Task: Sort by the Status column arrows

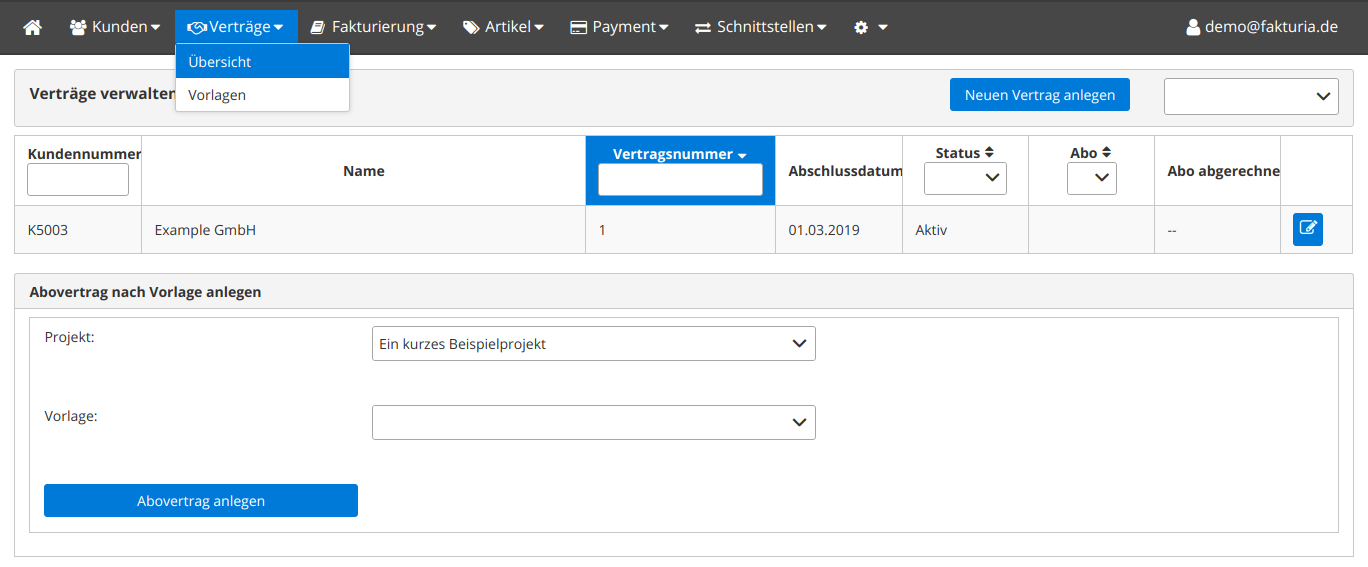Action: point(989,153)
